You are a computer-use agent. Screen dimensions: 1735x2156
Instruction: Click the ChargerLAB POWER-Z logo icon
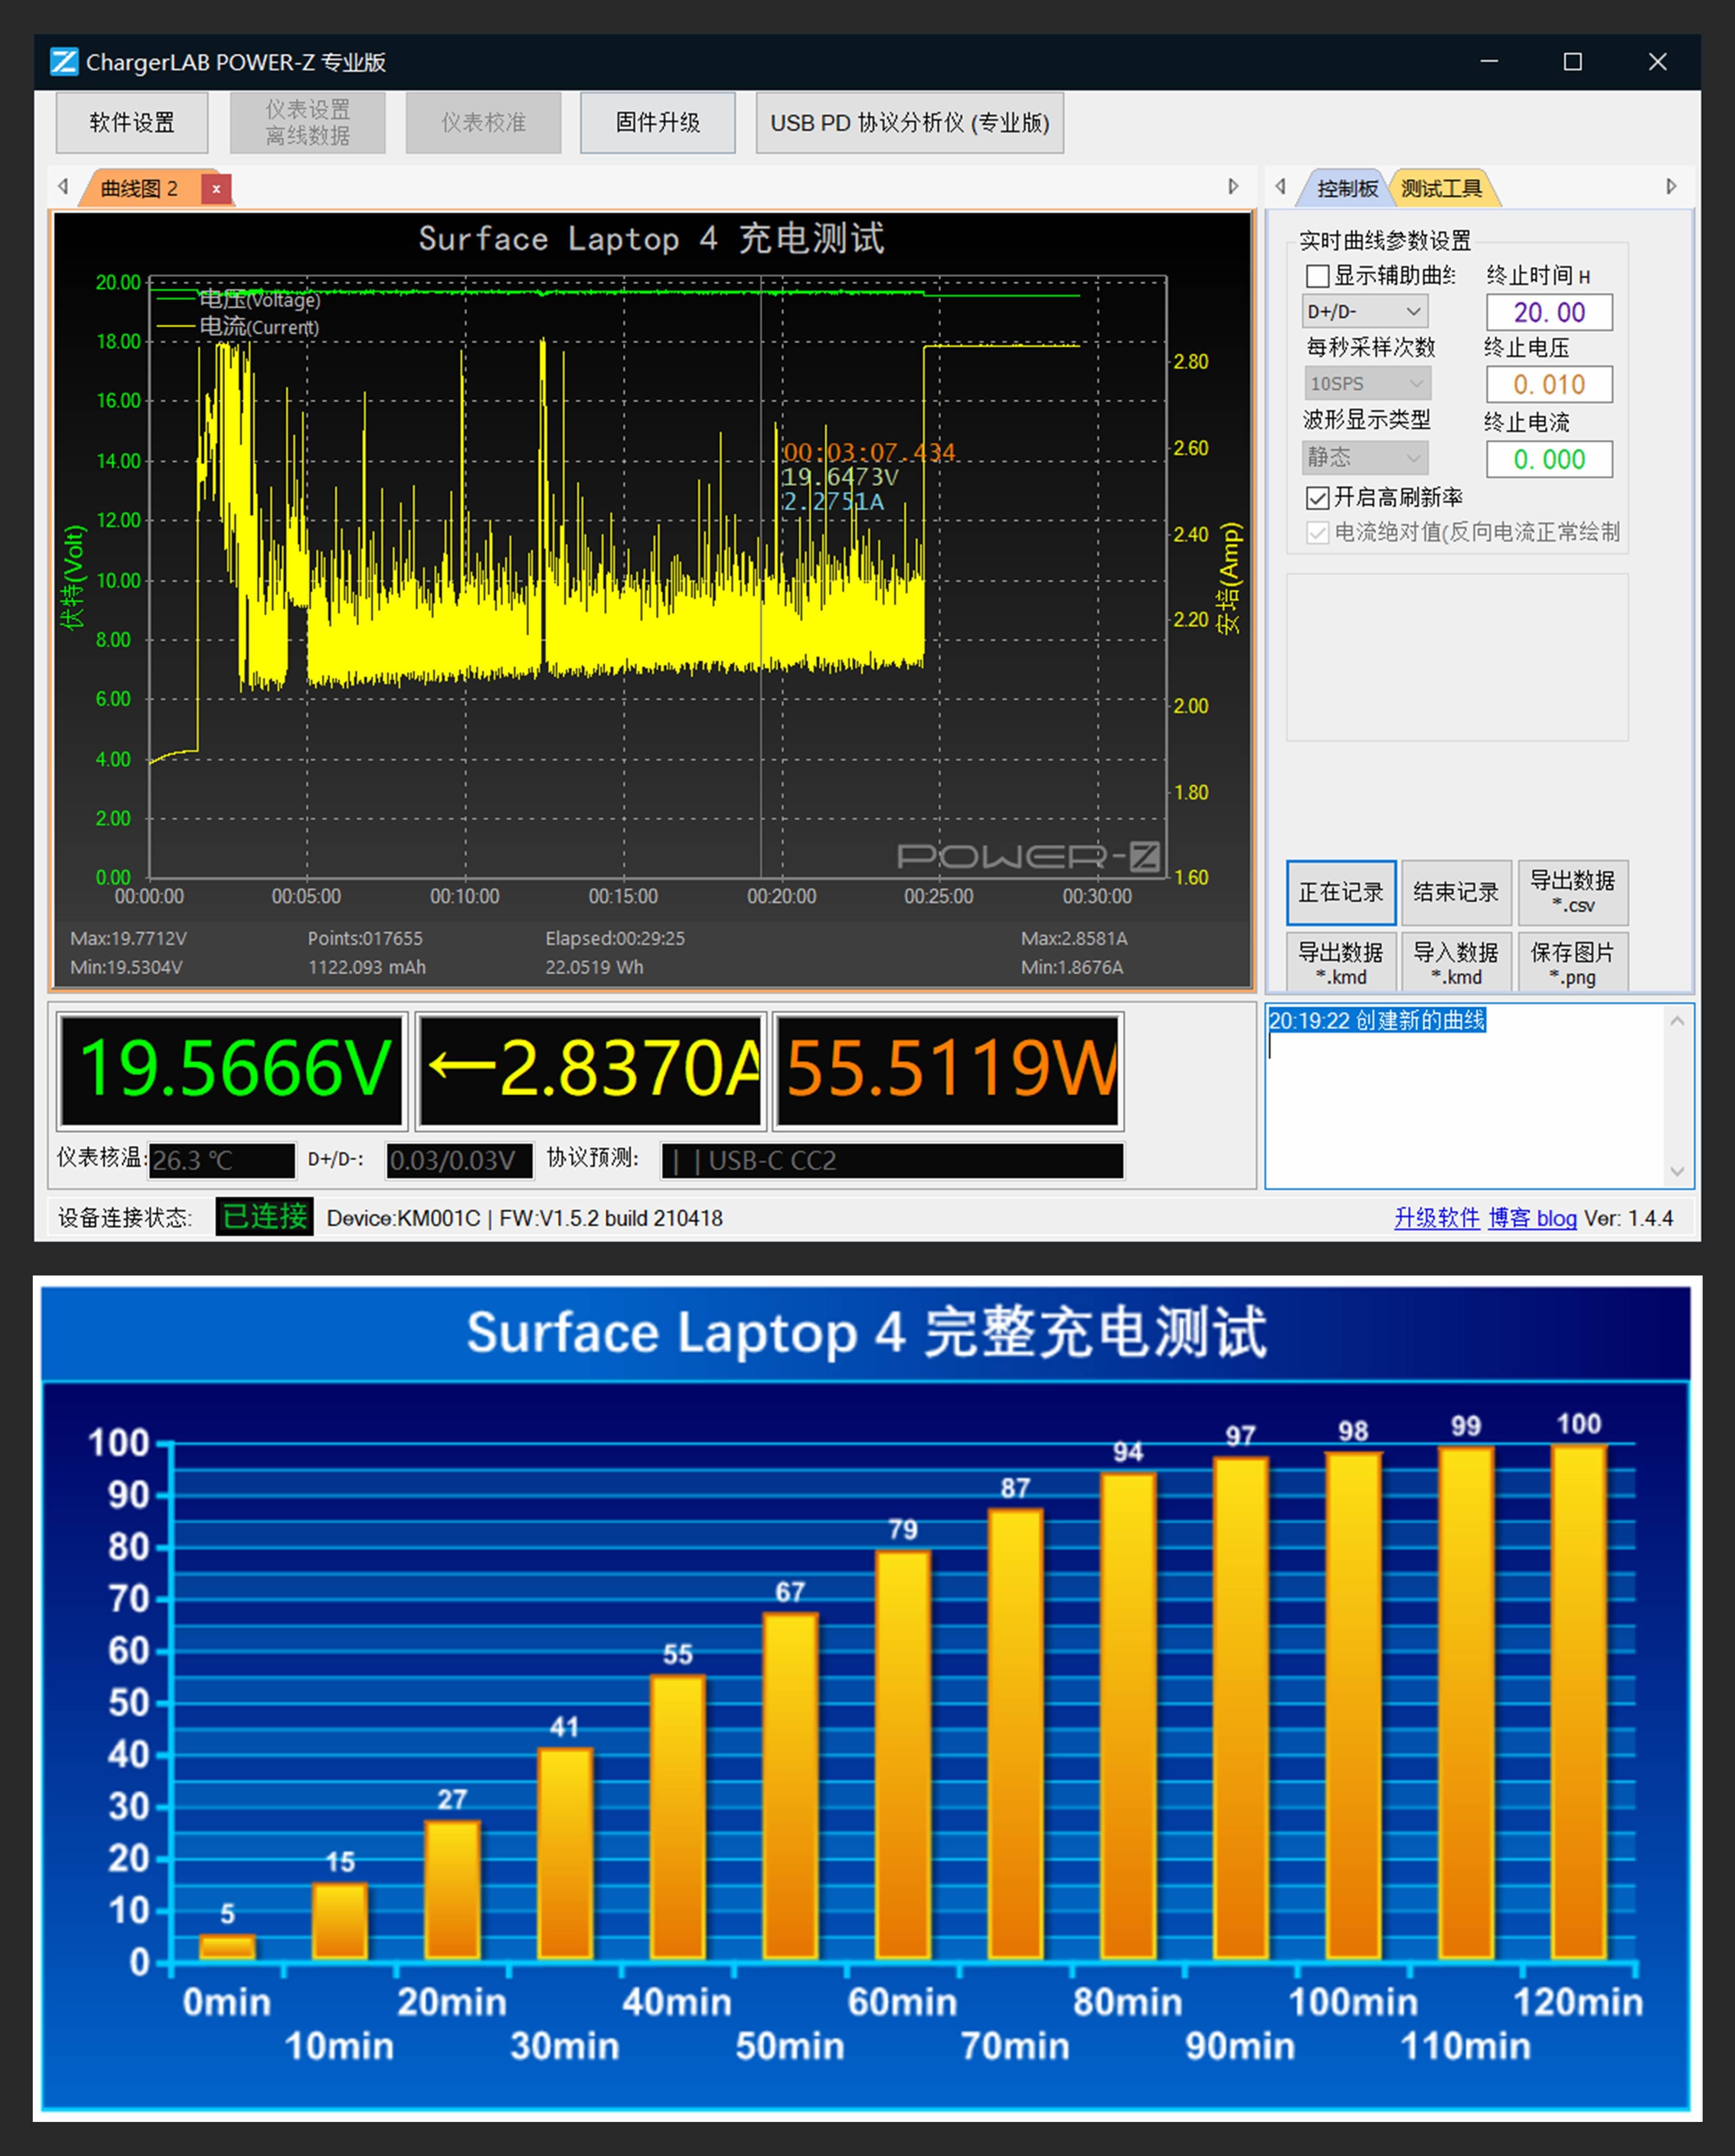(64, 62)
